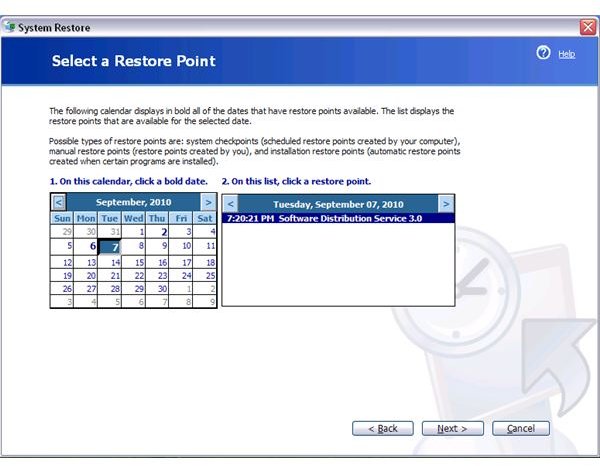Click date 22 in the calendar
The height and width of the screenshot is (466, 600).
[134, 275]
